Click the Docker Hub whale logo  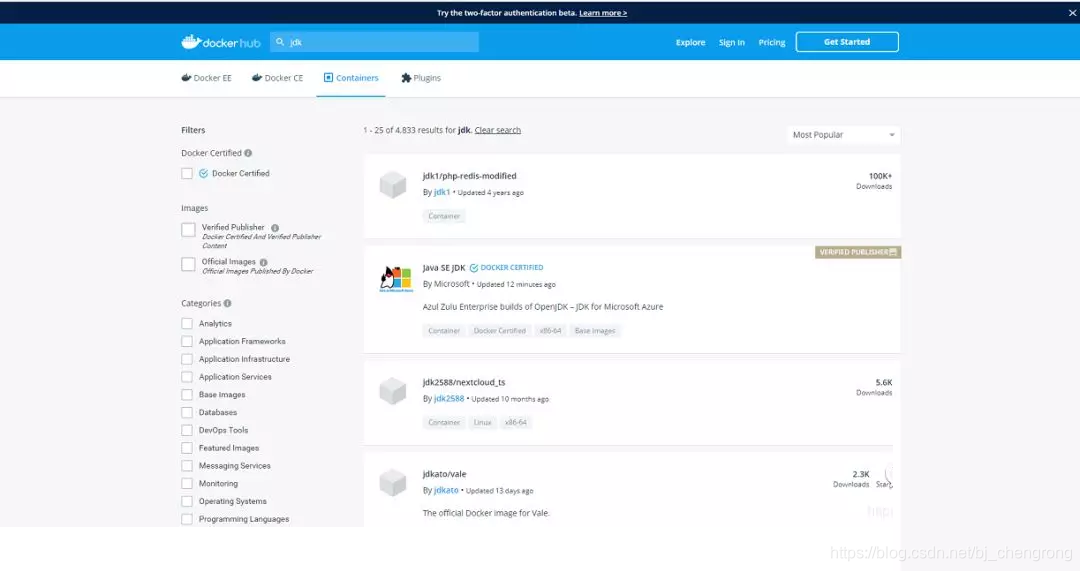(191, 42)
